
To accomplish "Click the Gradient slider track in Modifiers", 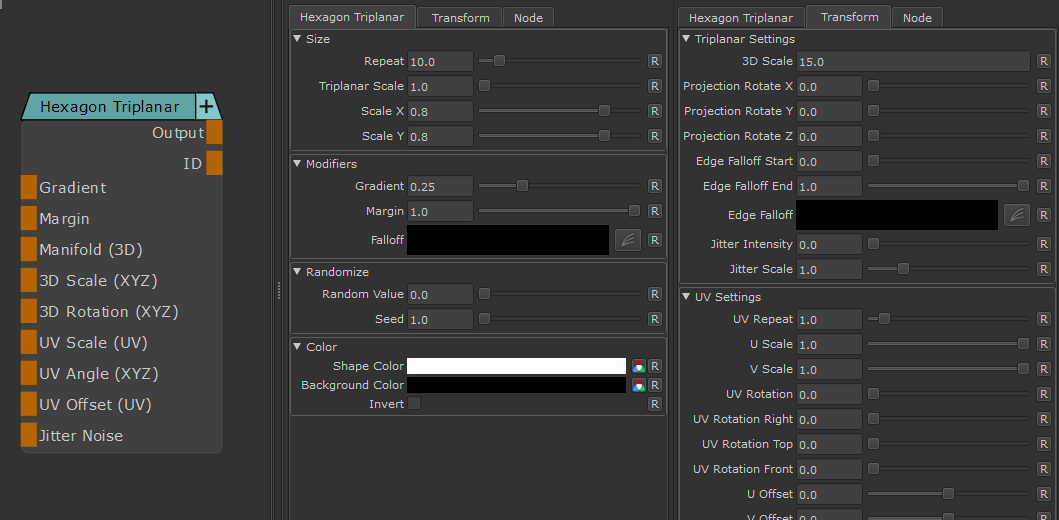I will (560, 186).
